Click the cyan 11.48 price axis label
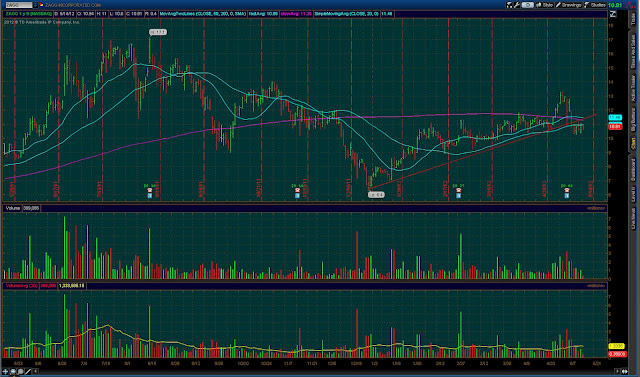This screenshot has width=640, height=377. coord(615,118)
